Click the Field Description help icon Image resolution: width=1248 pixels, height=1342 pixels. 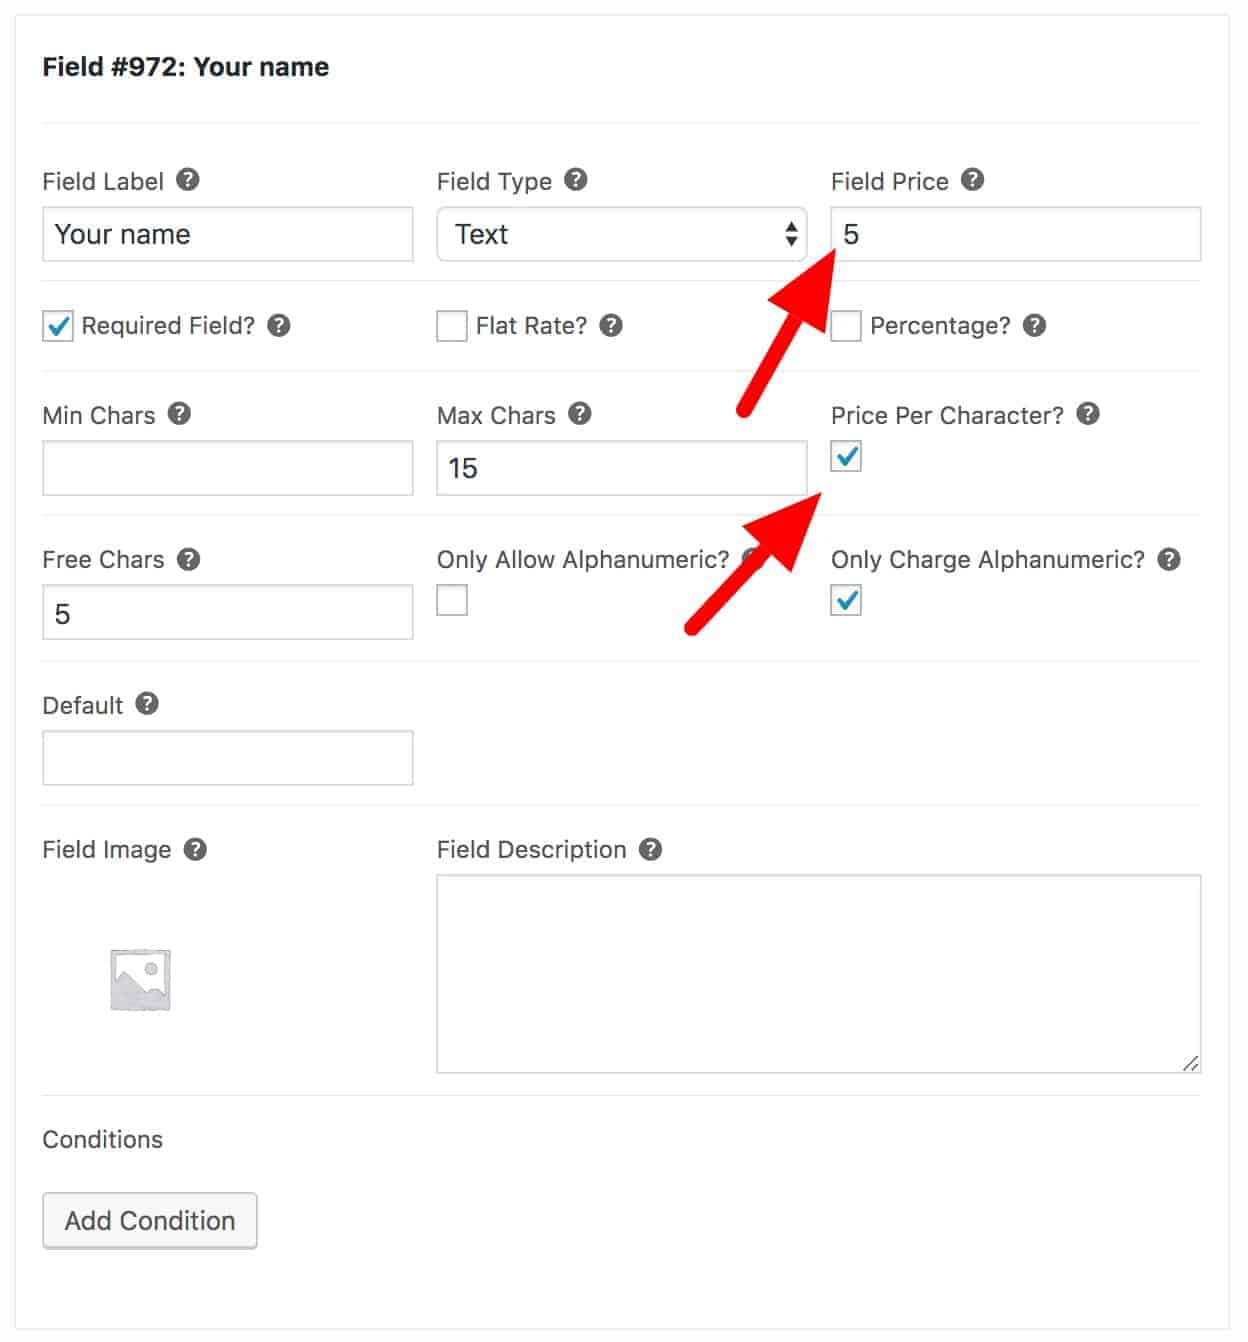[650, 849]
